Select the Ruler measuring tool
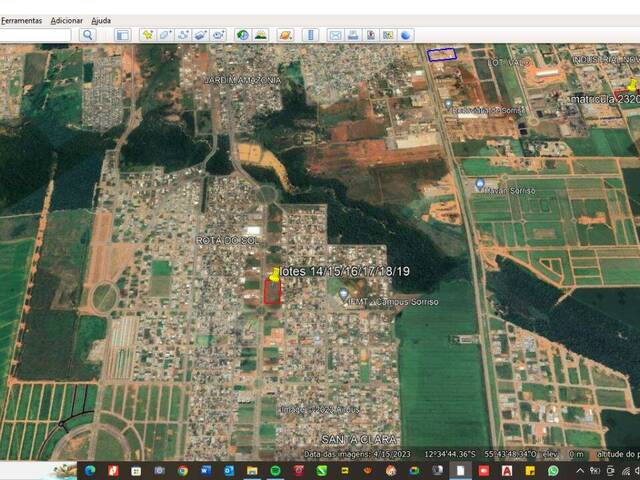Viewport: 640px width, 480px height. click(x=310, y=35)
